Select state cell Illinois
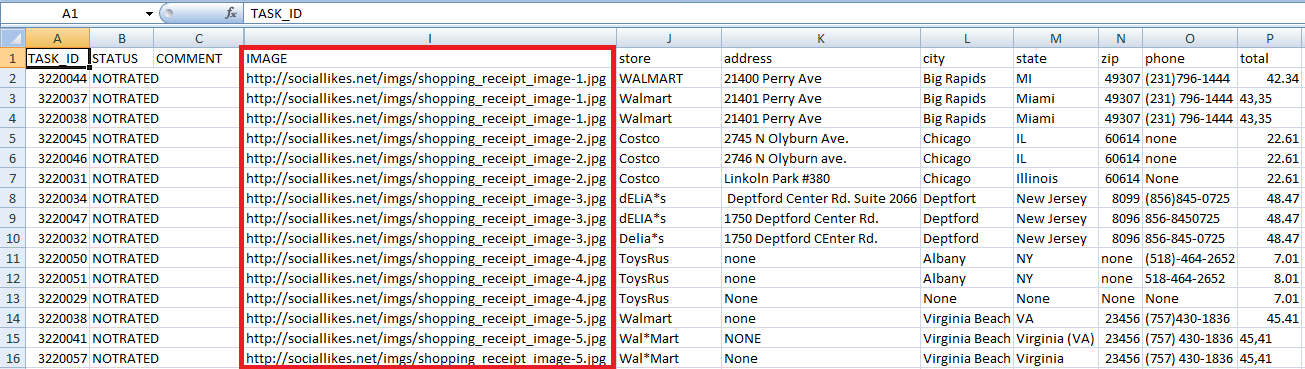Screen dimensions: 1305x369 coord(1055,178)
